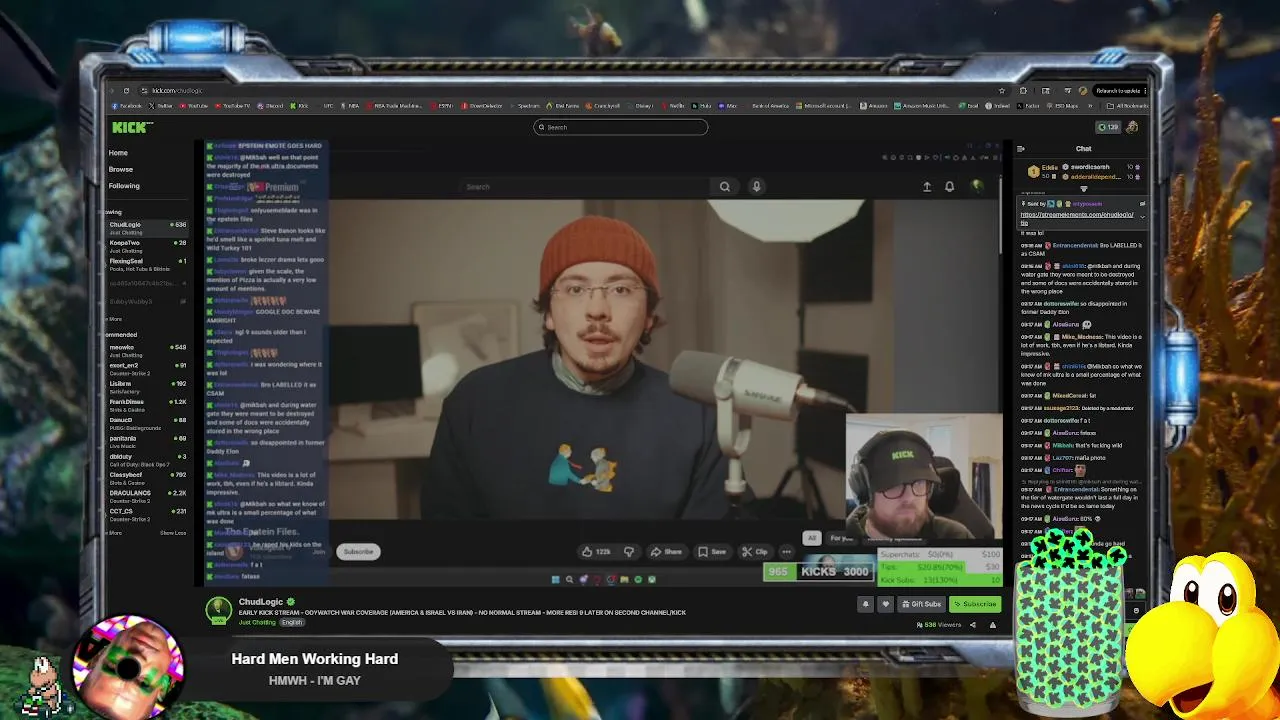Open the YouTube TV bookmark
Image resolution: width=1280 pixels, height=720 pixels.
click(x=233, y=105)
